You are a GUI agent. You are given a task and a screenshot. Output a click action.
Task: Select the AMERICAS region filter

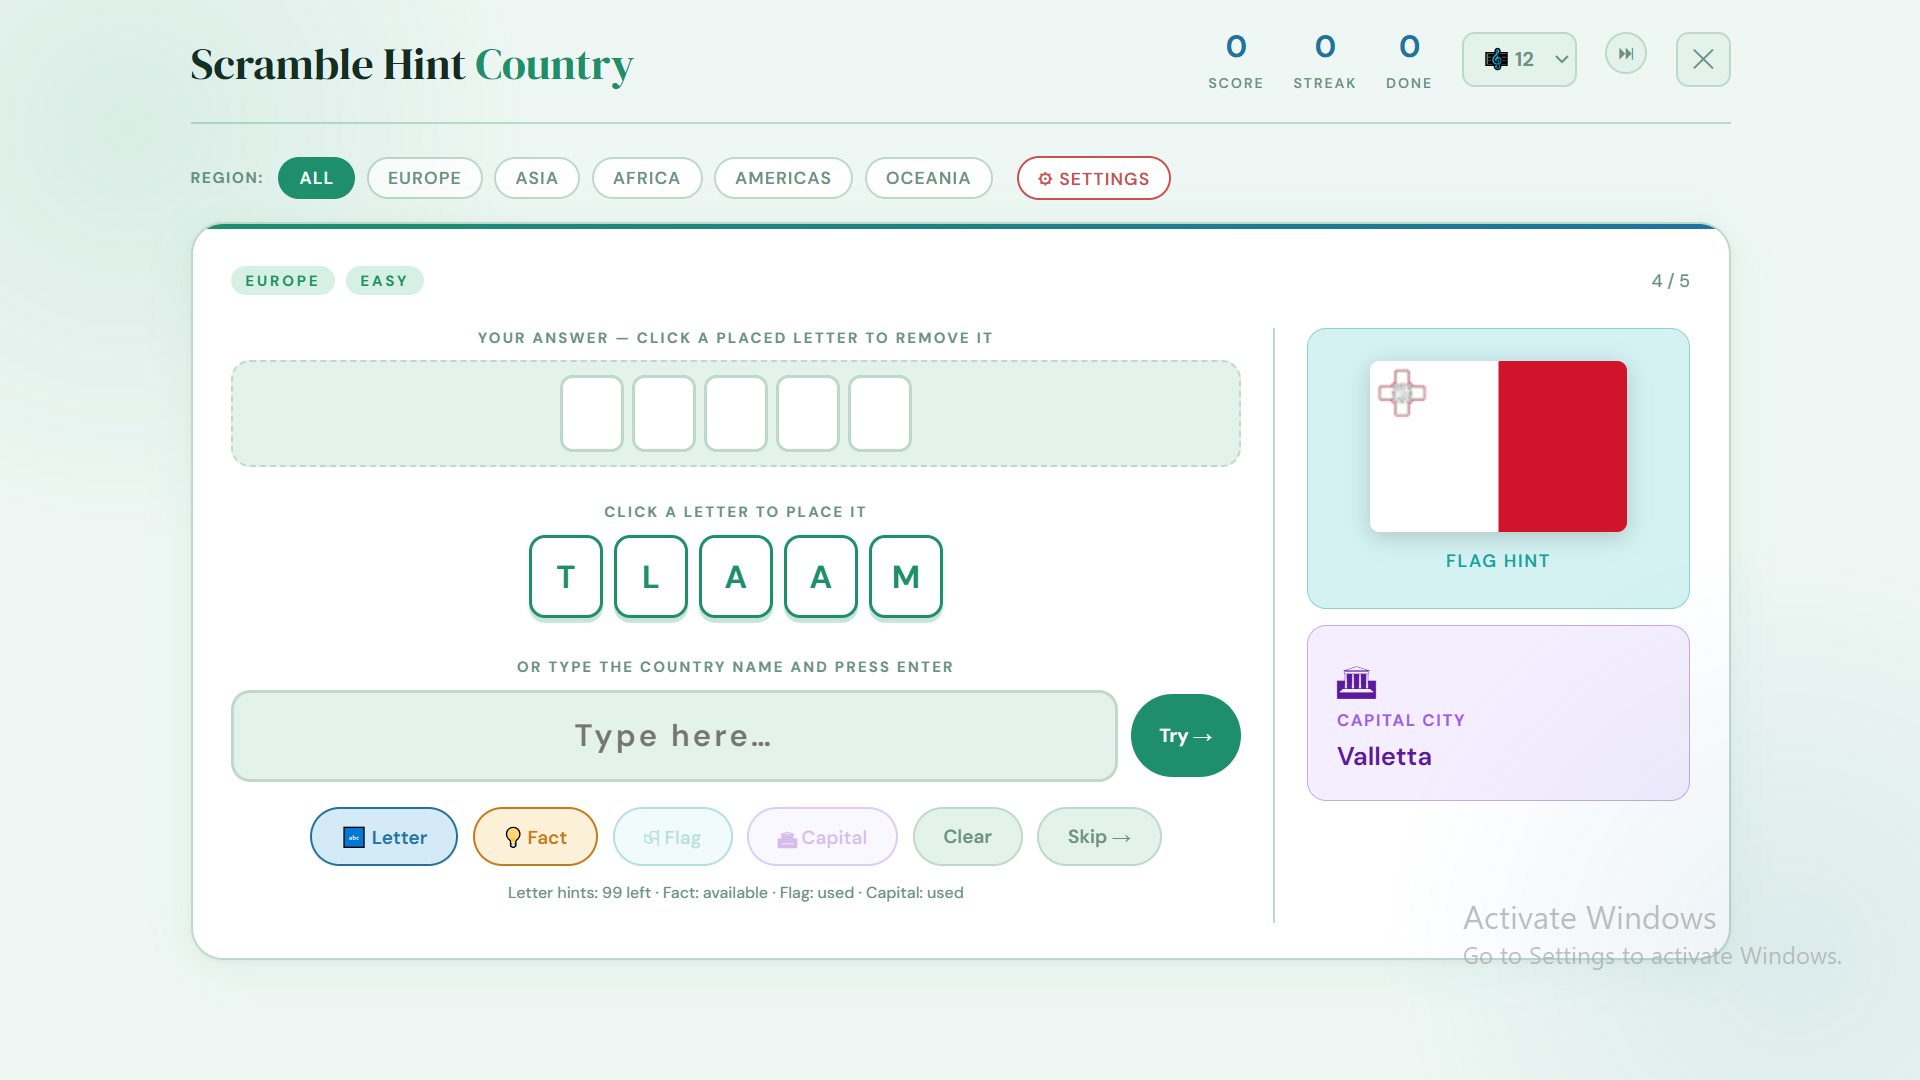tap(783, 178)
